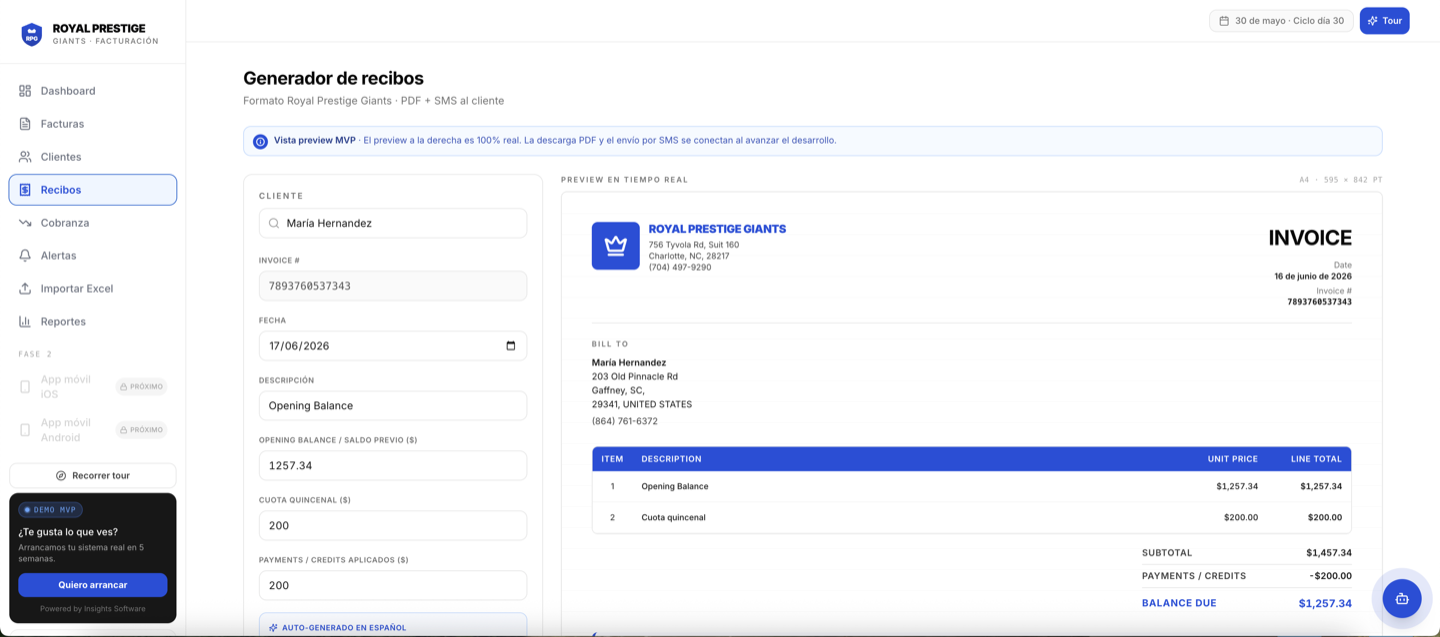The image size is (1440, 637).
Task: Click the Alertas bell icon
Action: pos(25,256)
